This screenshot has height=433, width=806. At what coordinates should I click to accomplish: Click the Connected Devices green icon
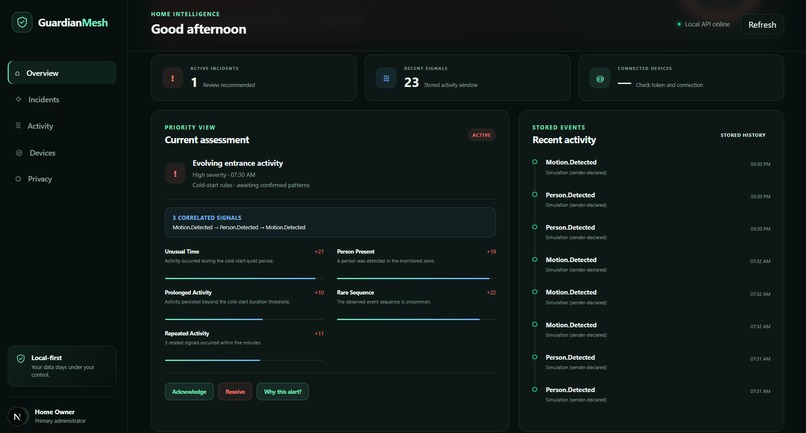coord(600,79)
